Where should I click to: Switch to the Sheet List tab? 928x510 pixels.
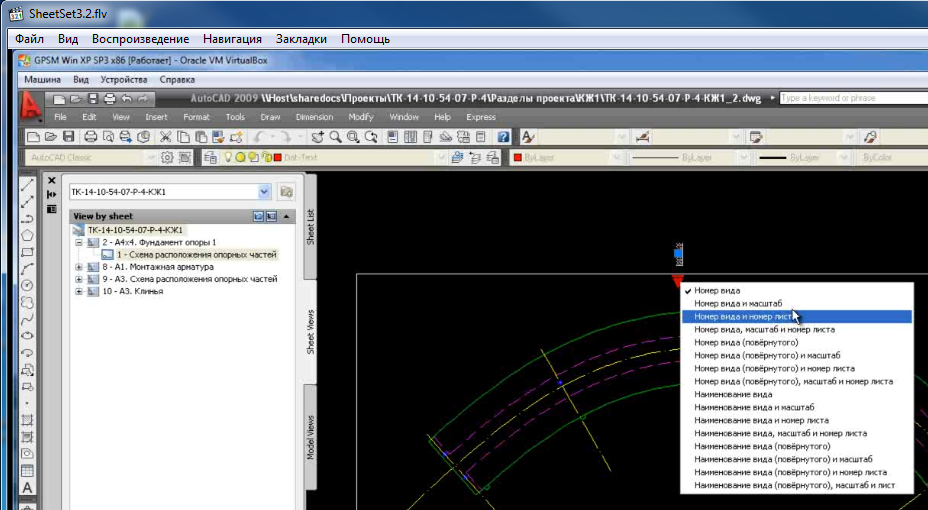(x=310, y=226)
